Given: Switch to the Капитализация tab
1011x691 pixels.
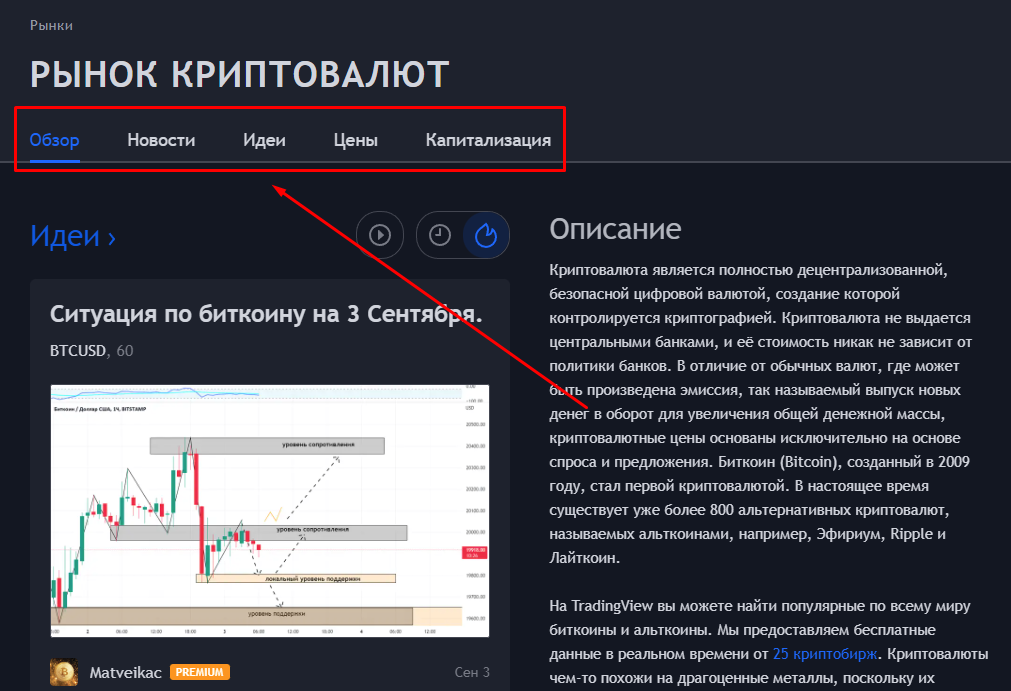Looking at the screenshot, I should point(488,140).
